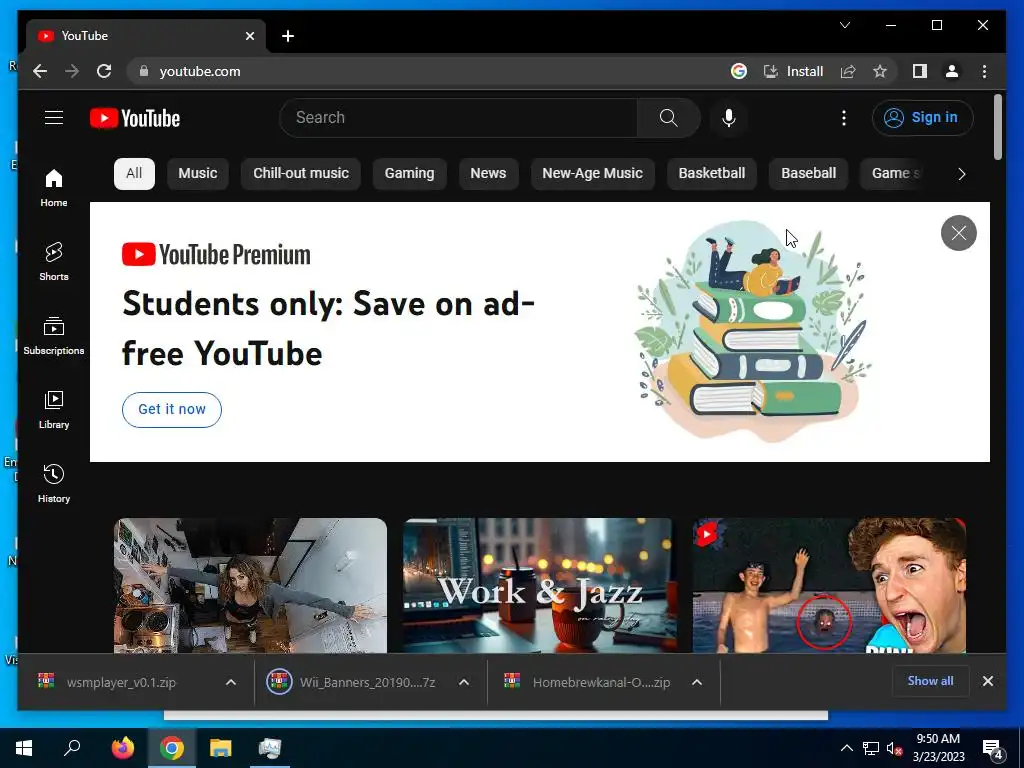Select the Baseball category chip
The width and height of the screenshot is (1024, 768).
pyautogui.click(x=808, y=173)
